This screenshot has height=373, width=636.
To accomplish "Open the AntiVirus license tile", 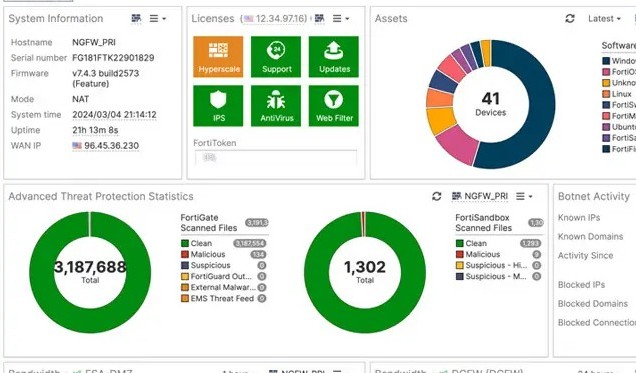I will click(x=276, y=106).
